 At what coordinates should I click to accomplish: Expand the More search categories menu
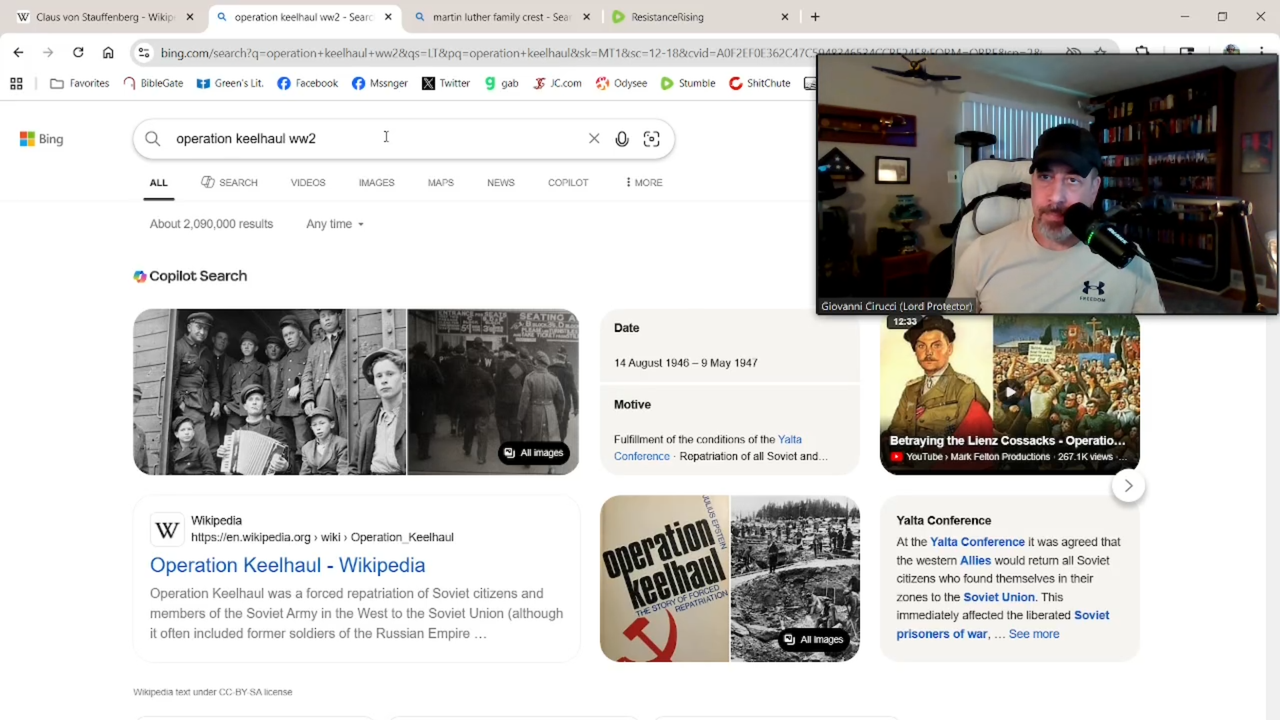tap(643, 182)
